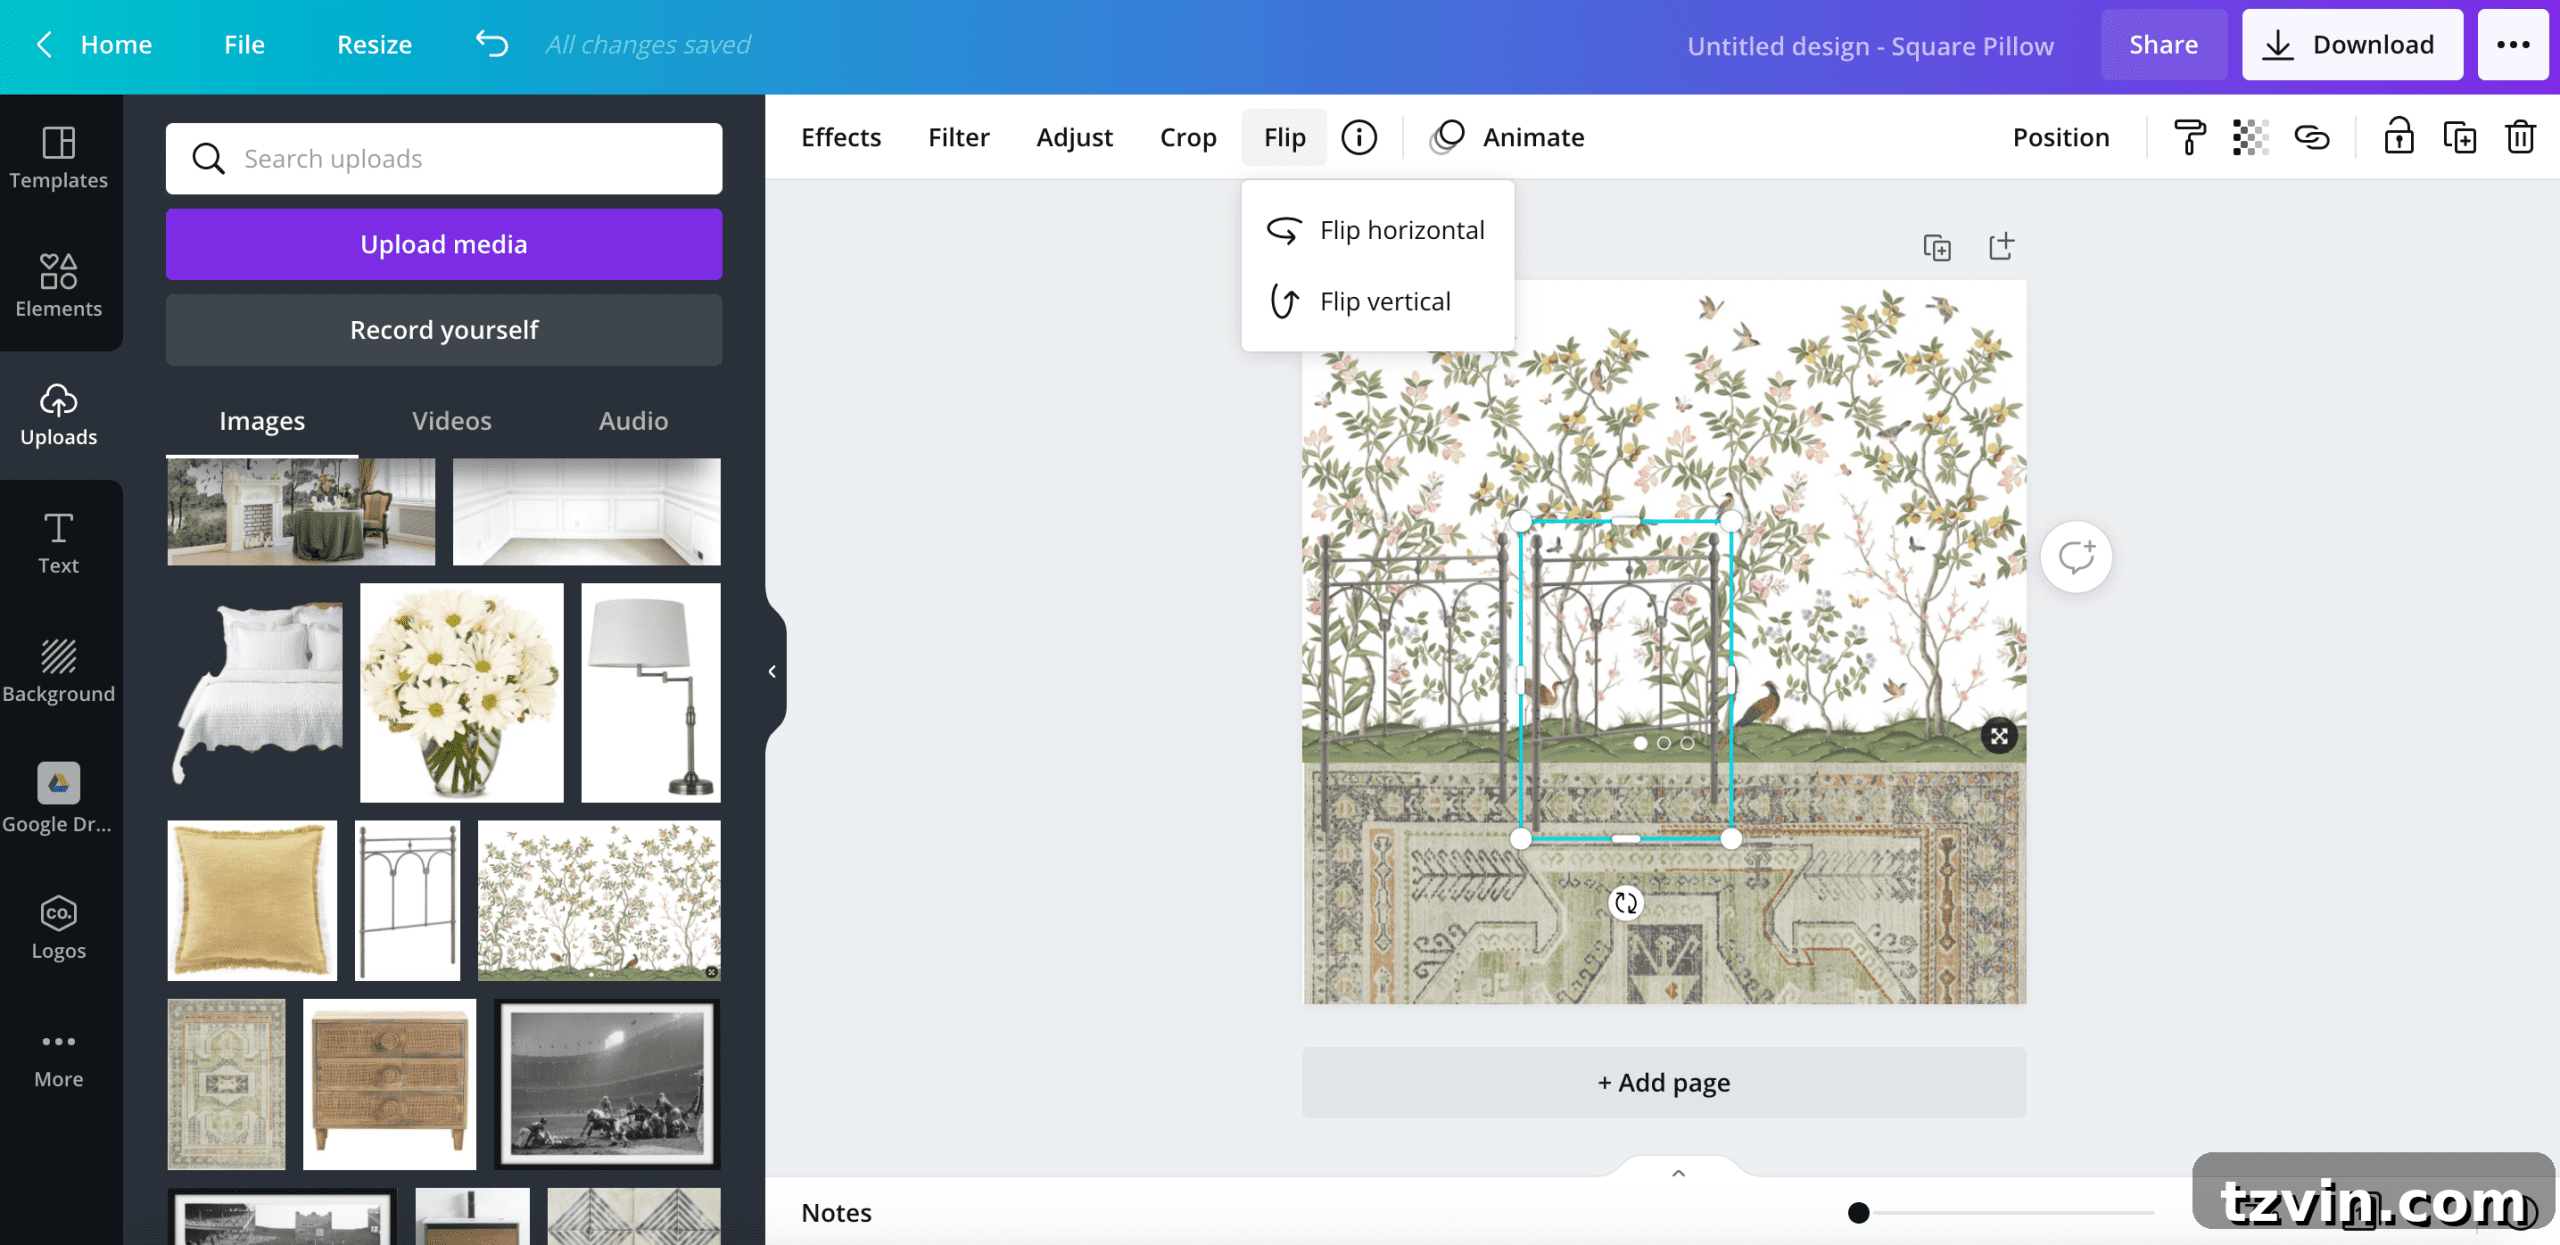
Task: Toggle the lock icon in toolbar
Action: click(x=2399, y=136)
